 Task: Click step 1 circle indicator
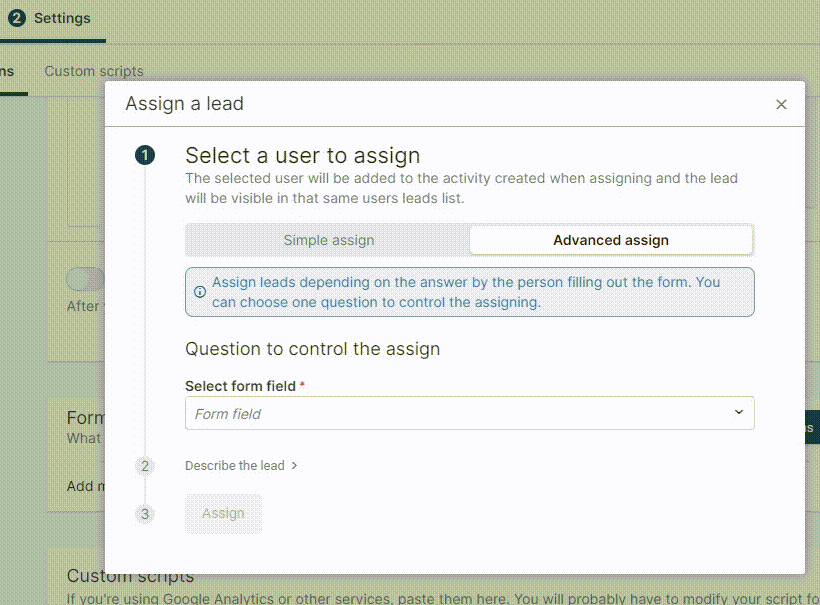[145, 155]
